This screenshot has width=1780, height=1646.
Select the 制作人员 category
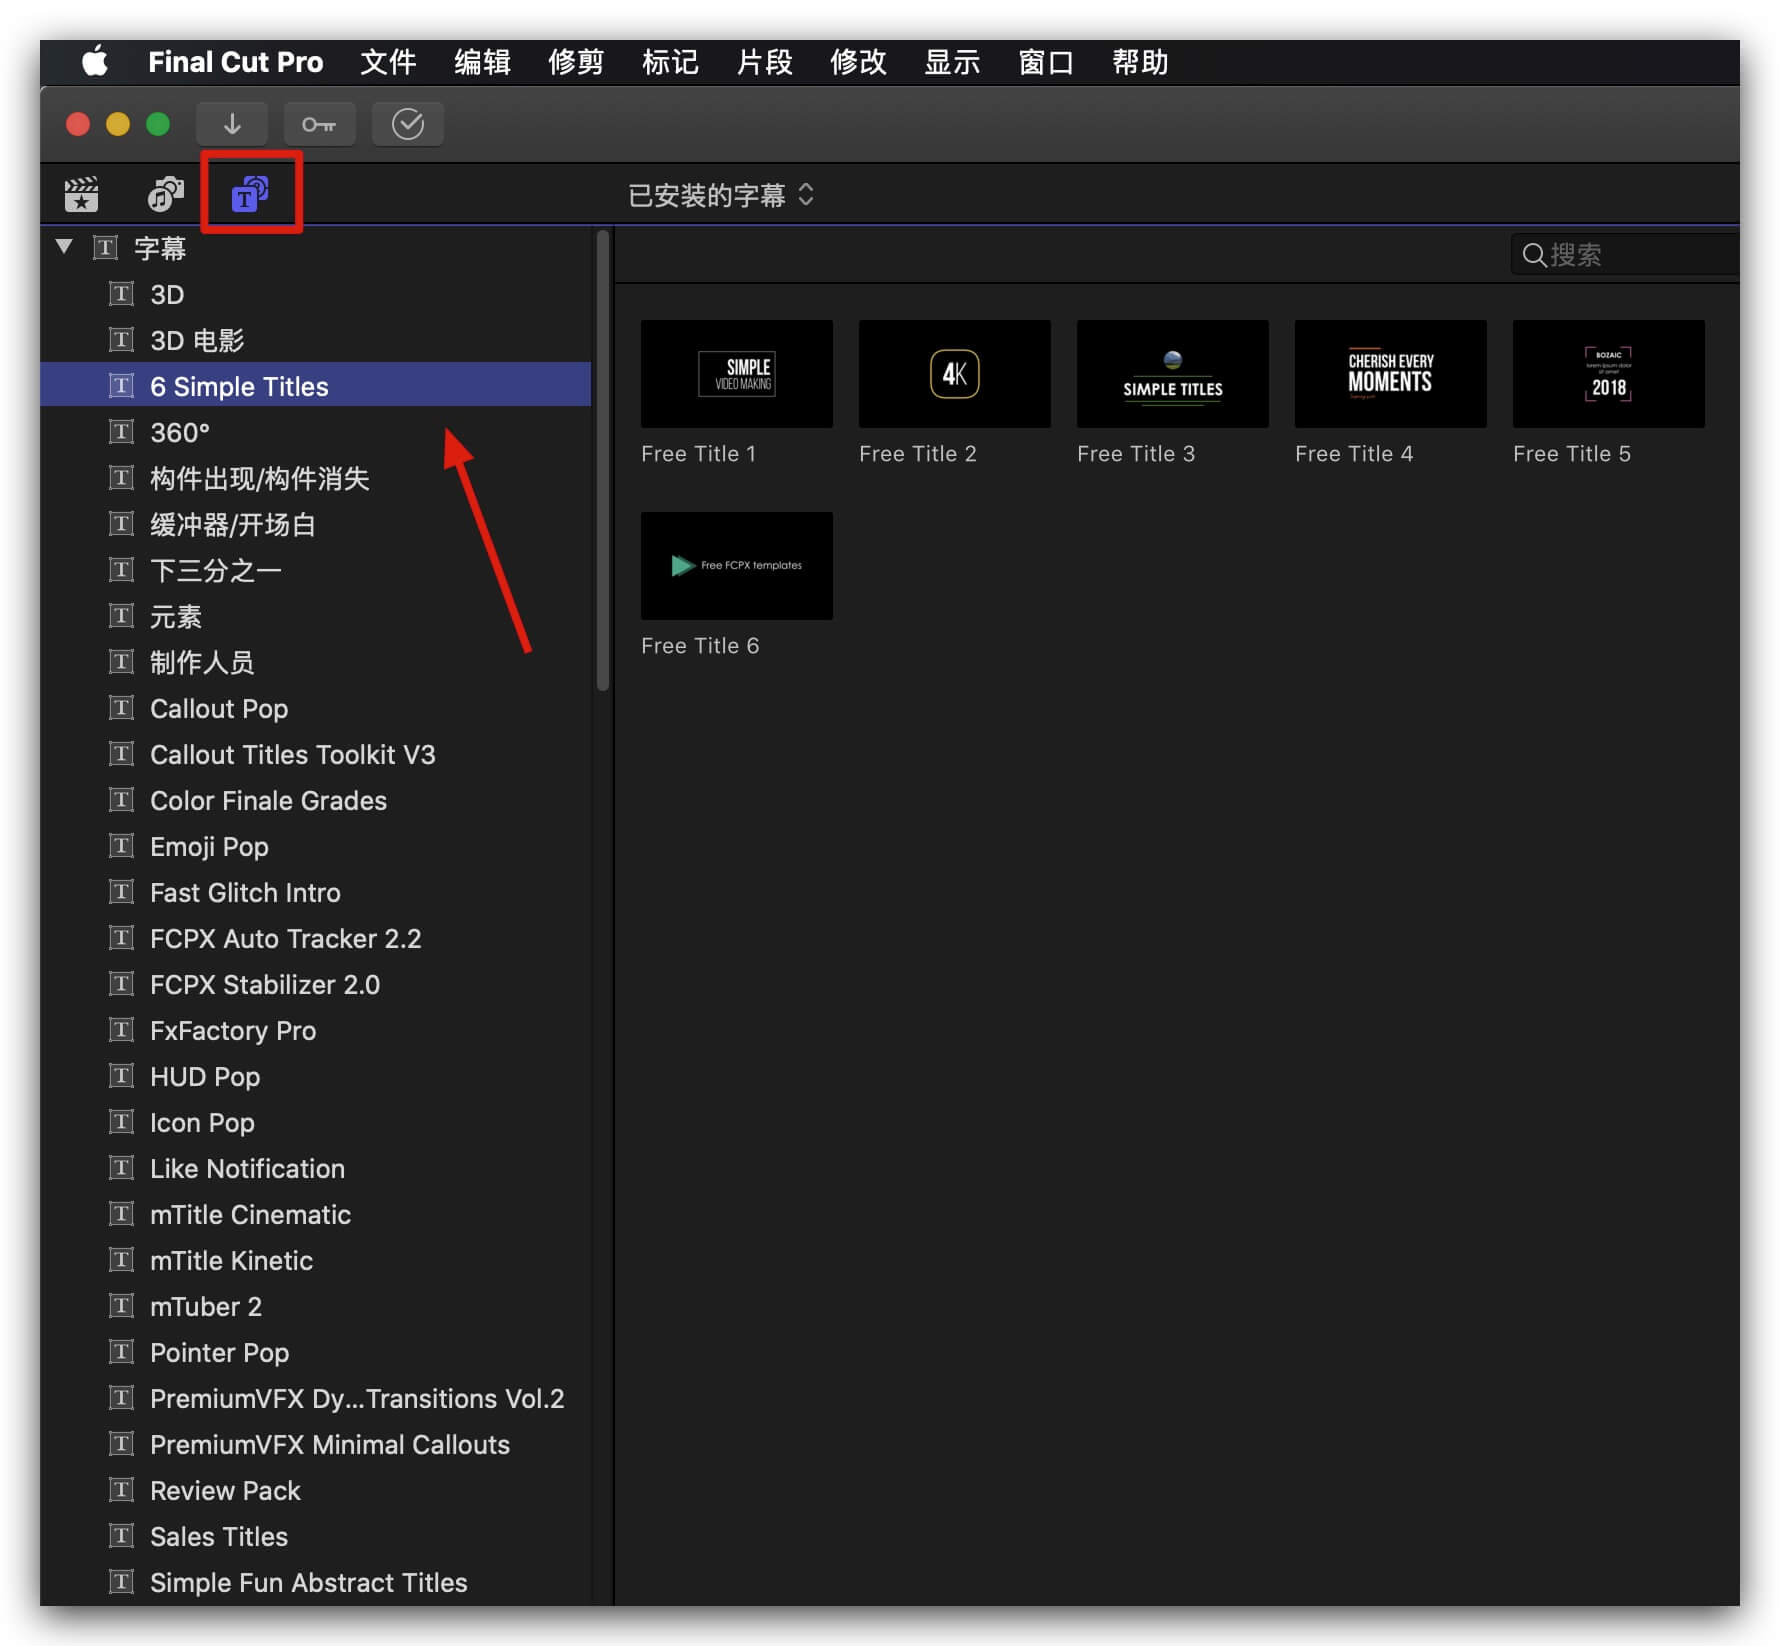click(317, 662)
